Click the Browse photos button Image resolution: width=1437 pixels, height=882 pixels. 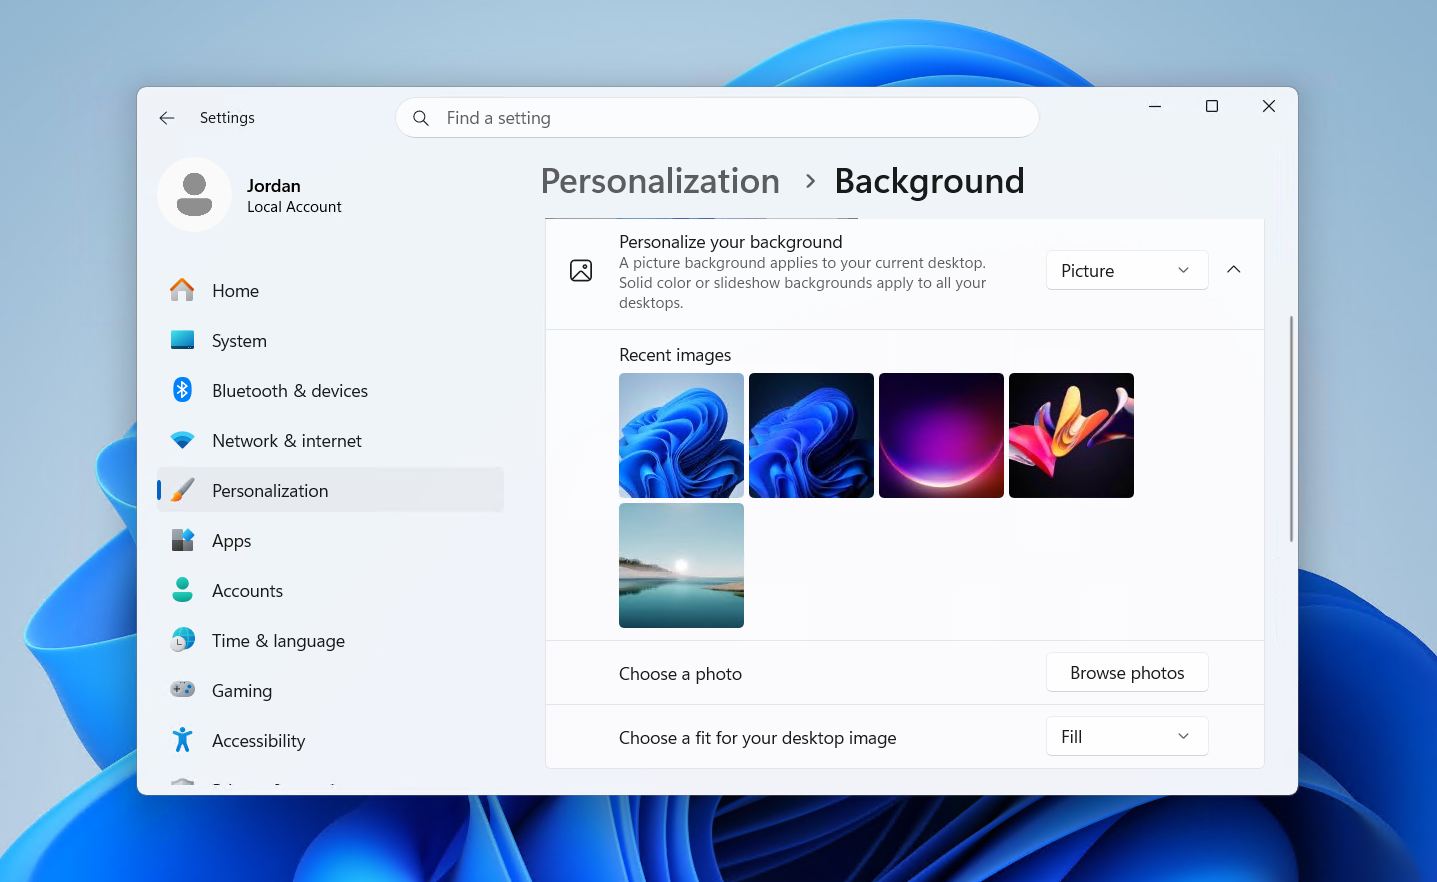[1127, 673]
